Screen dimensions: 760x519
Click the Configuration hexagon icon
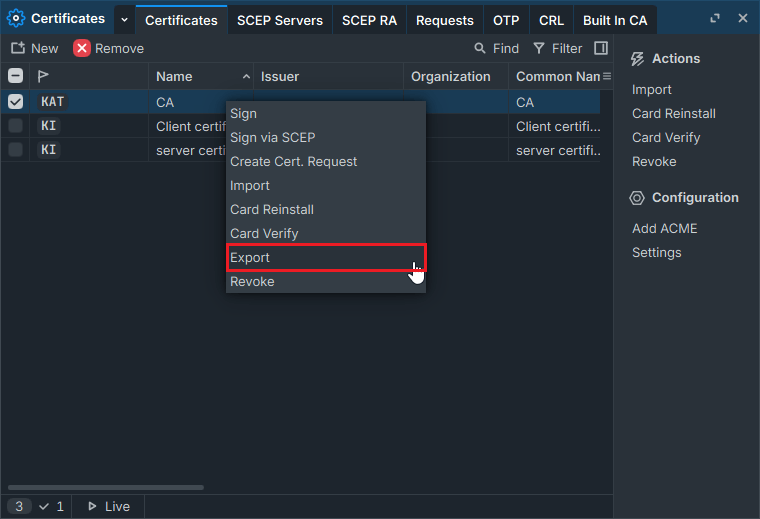pyautogui.click(x=637, y=198)
